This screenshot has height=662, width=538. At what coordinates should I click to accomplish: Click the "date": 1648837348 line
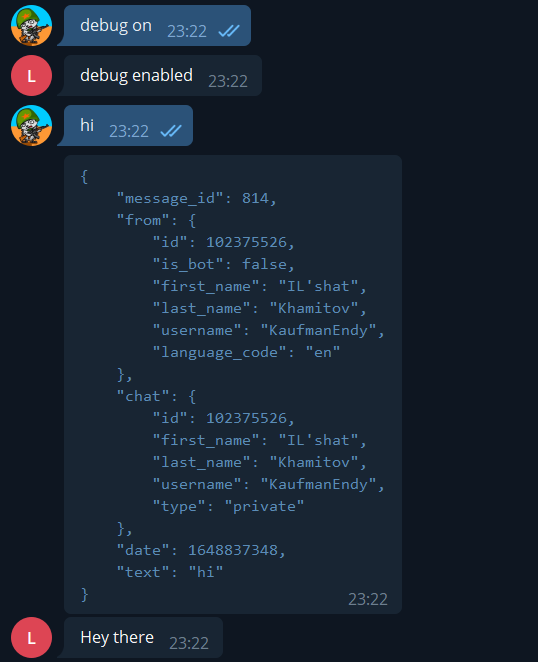click(201, 550)
